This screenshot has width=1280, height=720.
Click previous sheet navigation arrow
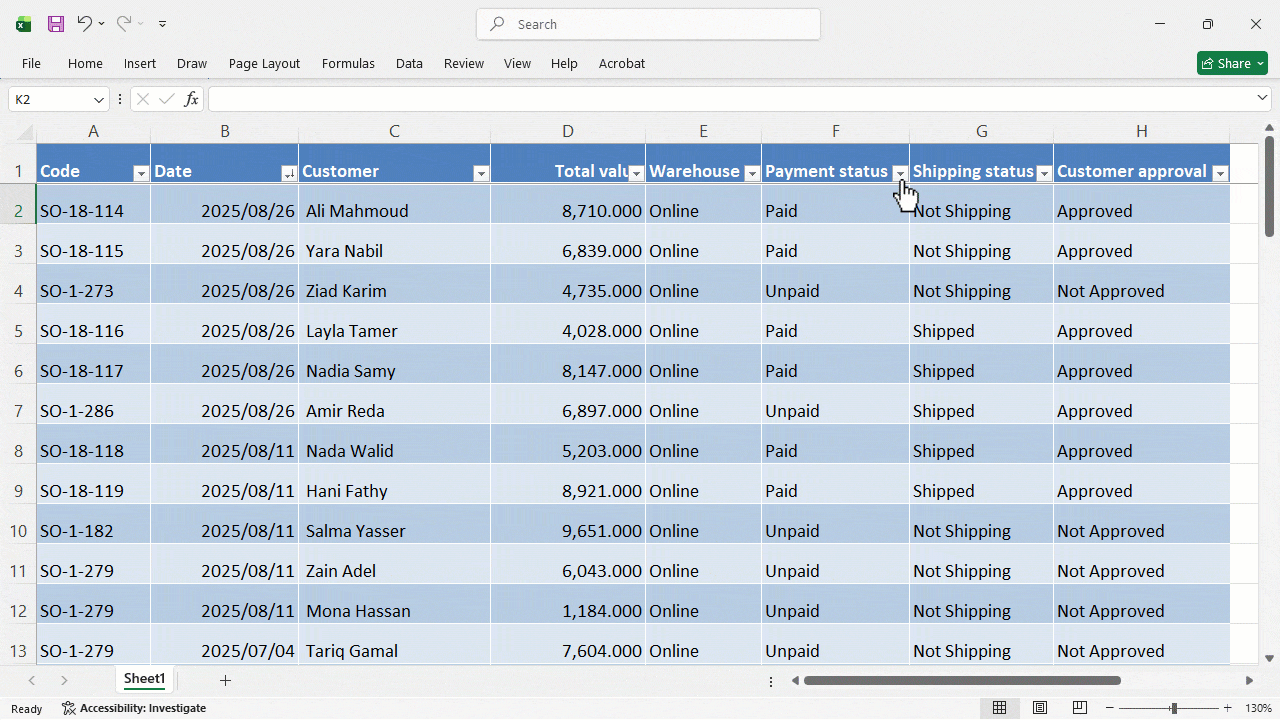click(x=31, y=680)
